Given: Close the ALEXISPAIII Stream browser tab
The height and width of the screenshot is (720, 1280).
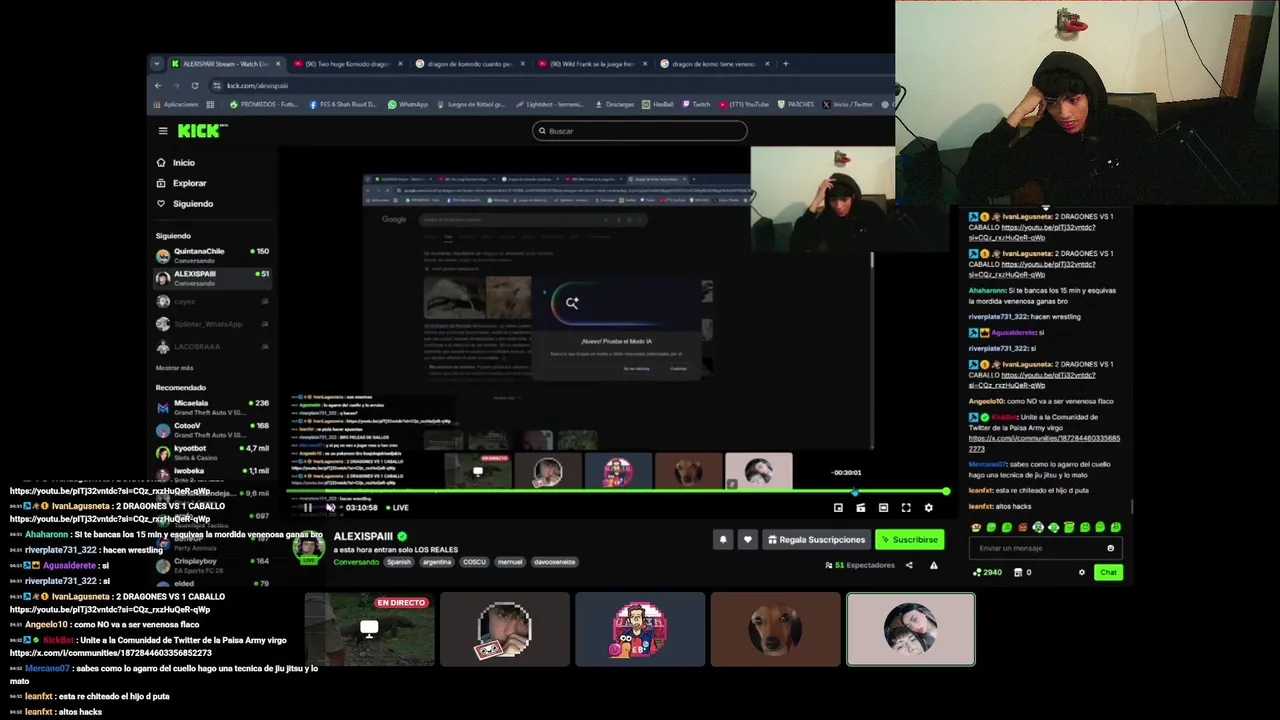Looking at the screenshot, I should tap(278, 64).
